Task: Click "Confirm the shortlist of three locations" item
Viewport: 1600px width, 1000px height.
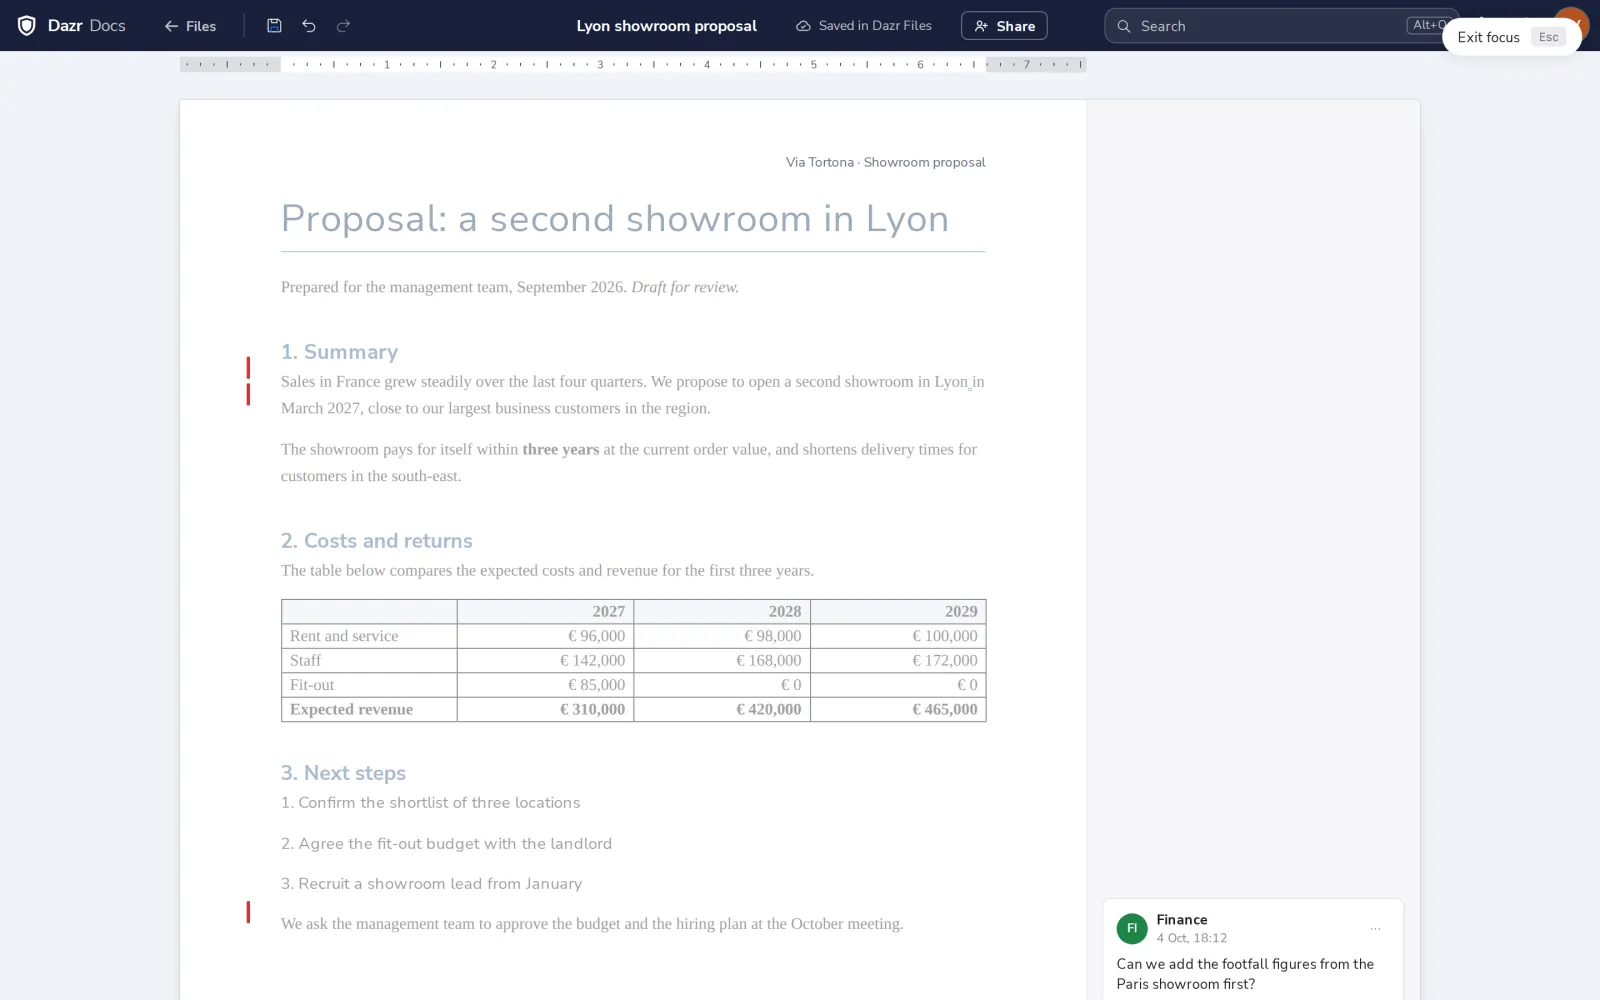Action: point(430,803)
